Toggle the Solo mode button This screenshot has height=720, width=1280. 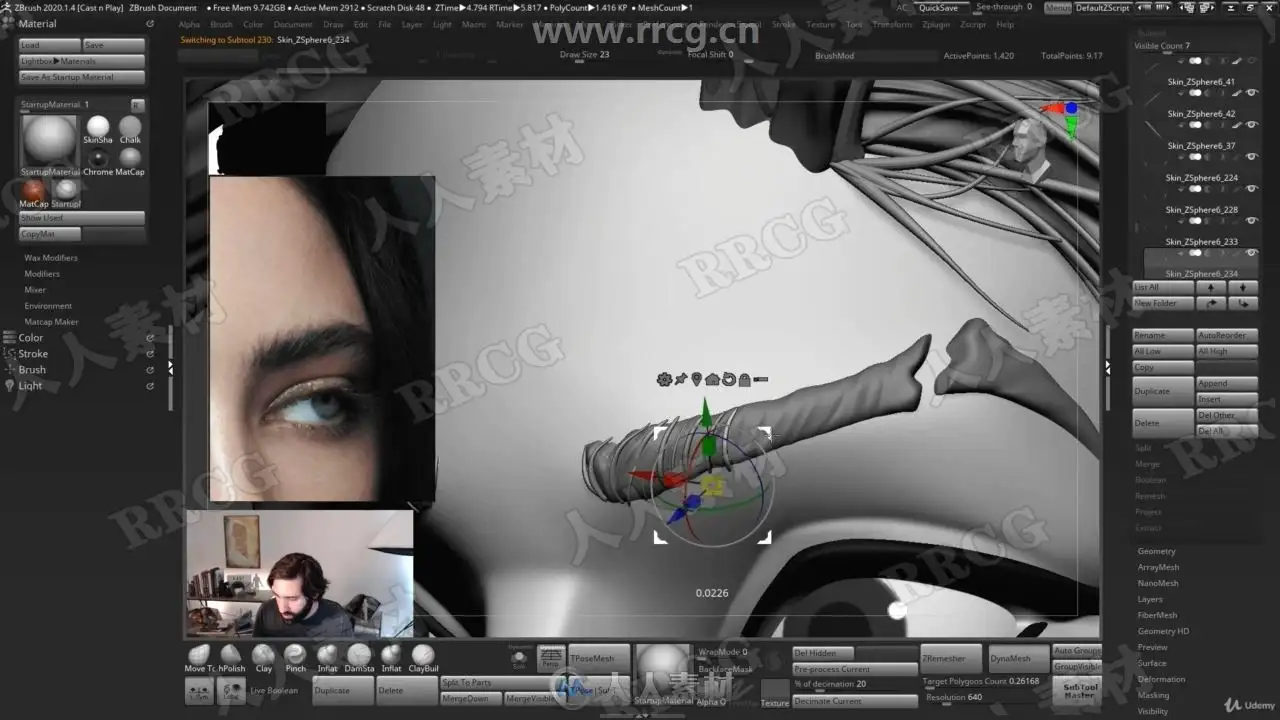click(519, 658)
